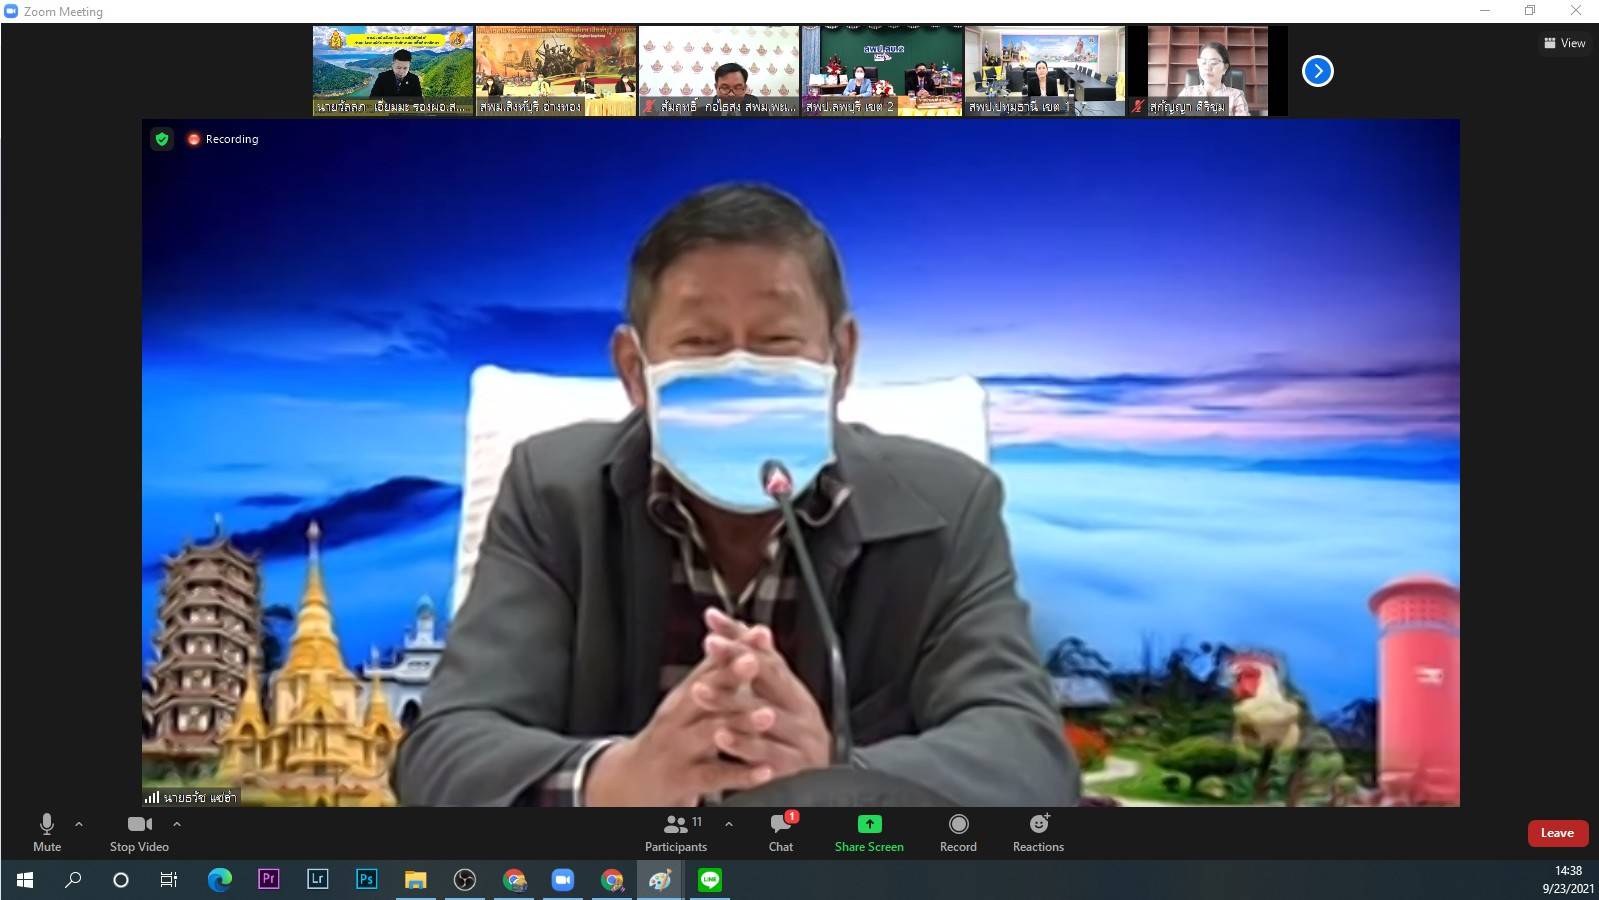Open the Reactions menu
Image resolution: width=1599 pixels, height=900 pixels.
pyautogui.click(x=1038, y=832)
